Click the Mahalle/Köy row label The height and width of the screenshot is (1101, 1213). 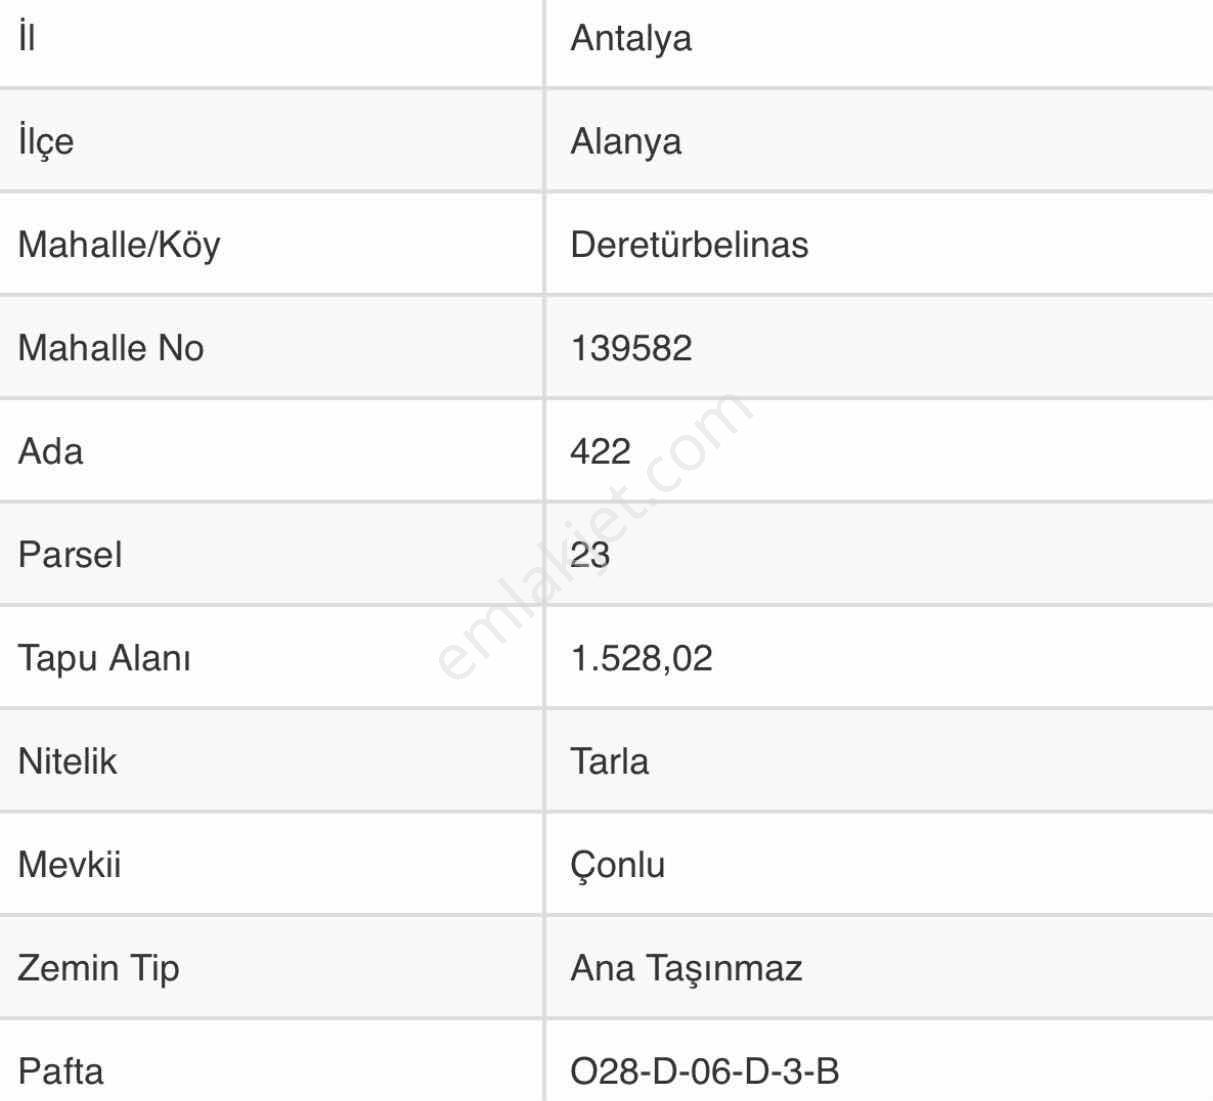point(119,245)
